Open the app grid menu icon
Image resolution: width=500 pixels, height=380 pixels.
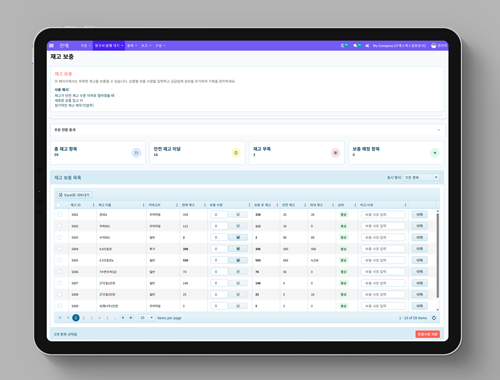click(x=51, y=46)
